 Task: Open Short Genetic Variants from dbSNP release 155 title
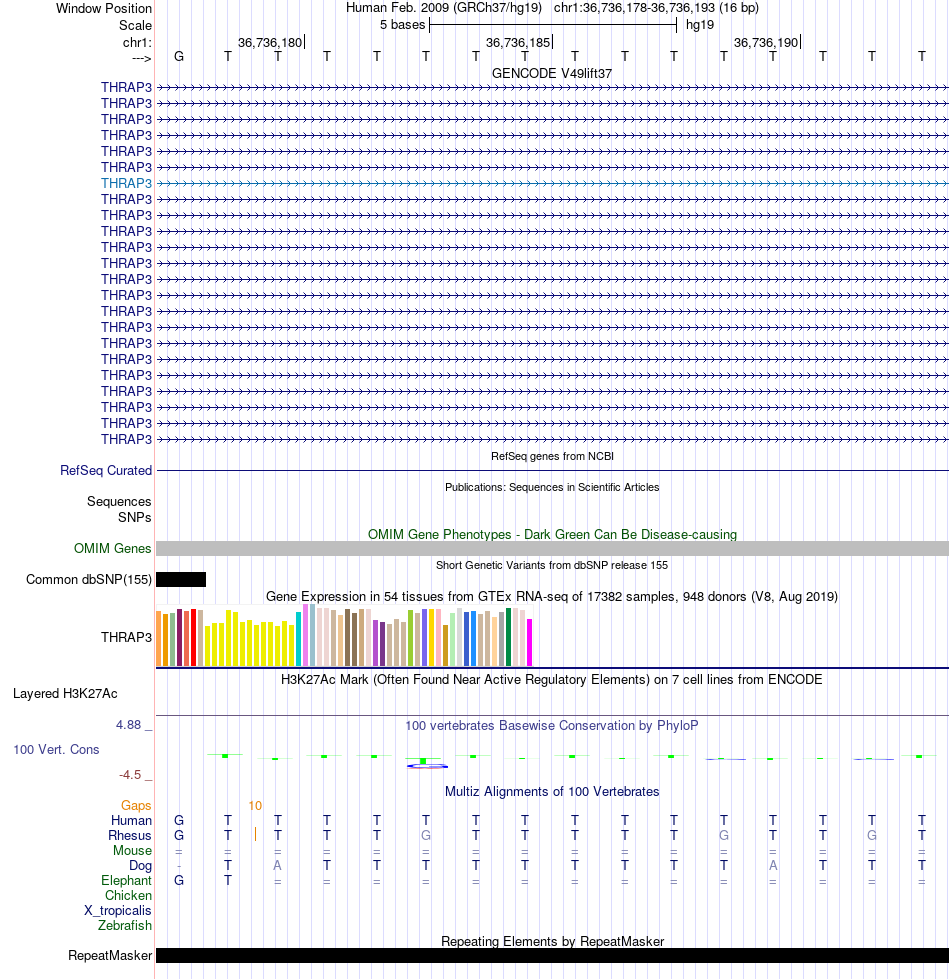[552, 565]
